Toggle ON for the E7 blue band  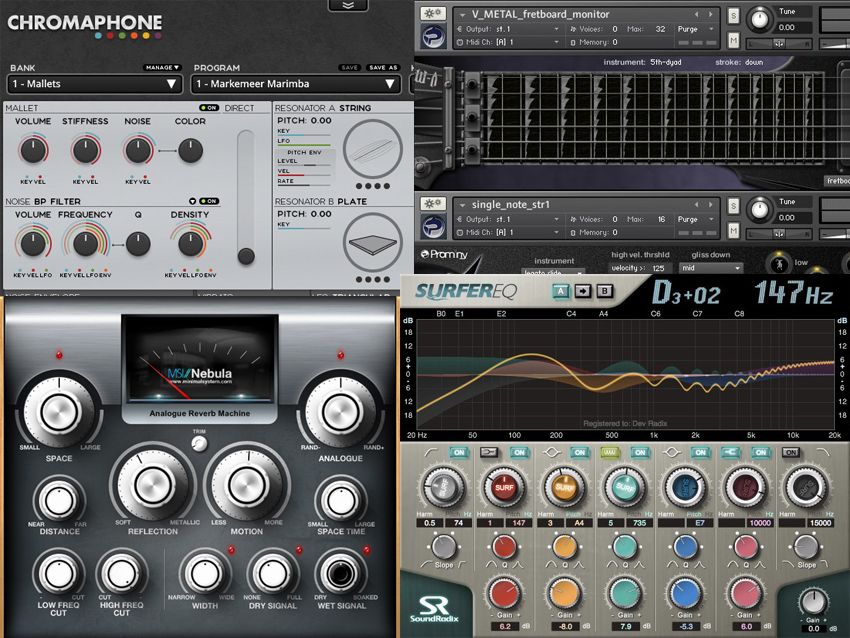point(700,452)
